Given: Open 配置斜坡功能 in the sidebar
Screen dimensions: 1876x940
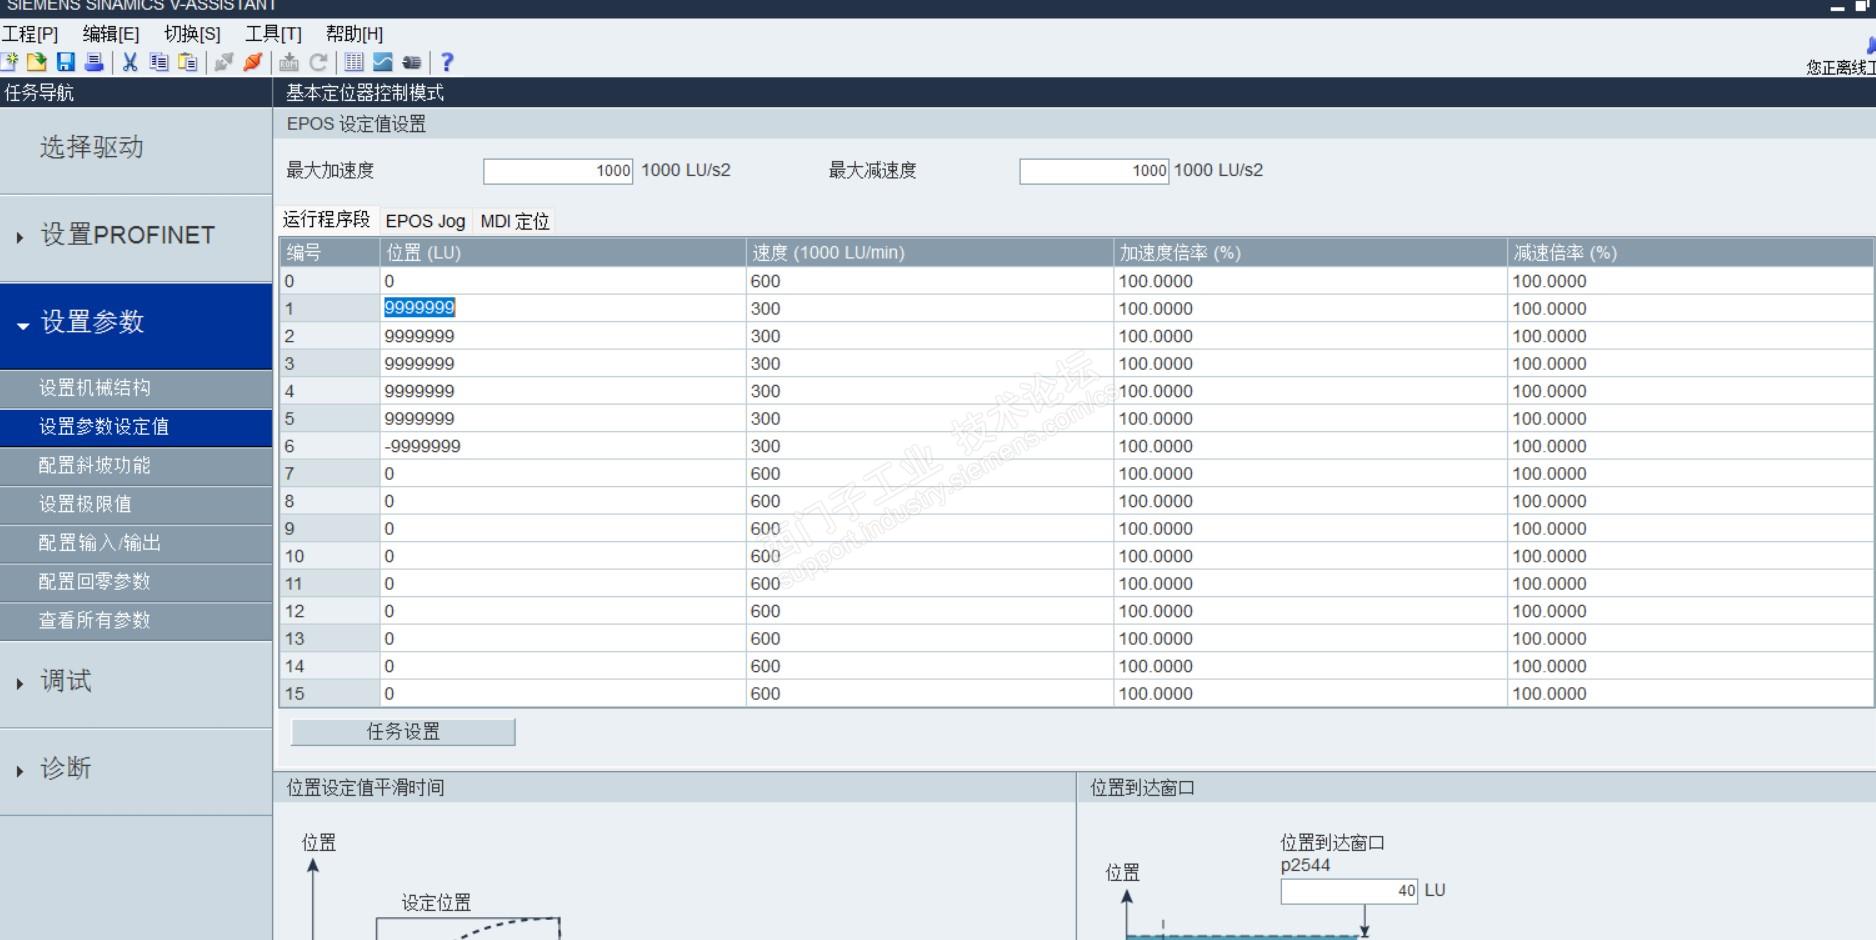Looking at the screenshot, I should (136, 466).
